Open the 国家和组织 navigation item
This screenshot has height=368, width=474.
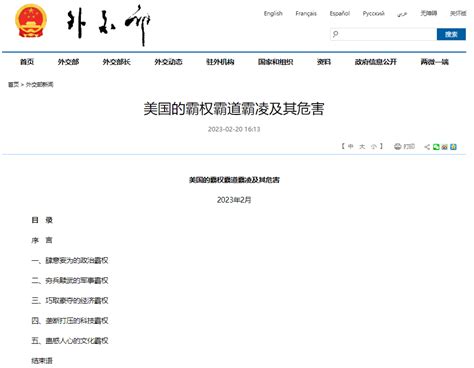coord(275,62)
